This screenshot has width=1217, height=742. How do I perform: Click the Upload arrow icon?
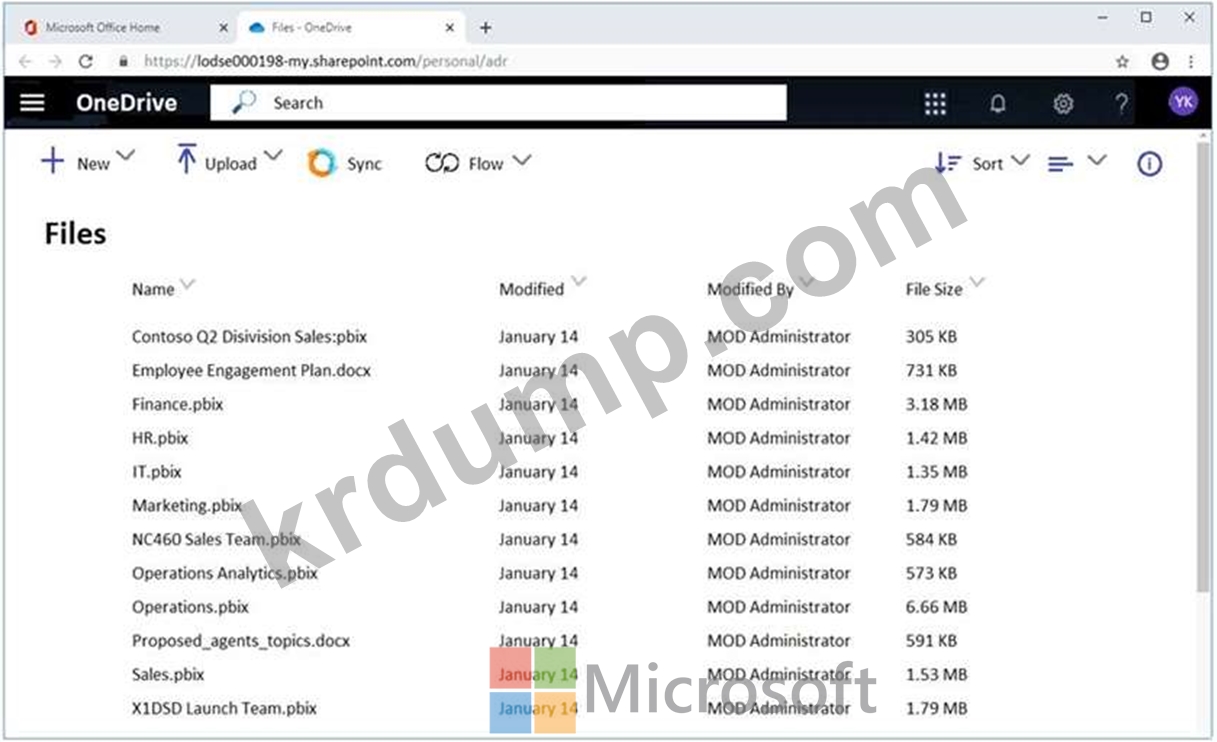[186, 160]
